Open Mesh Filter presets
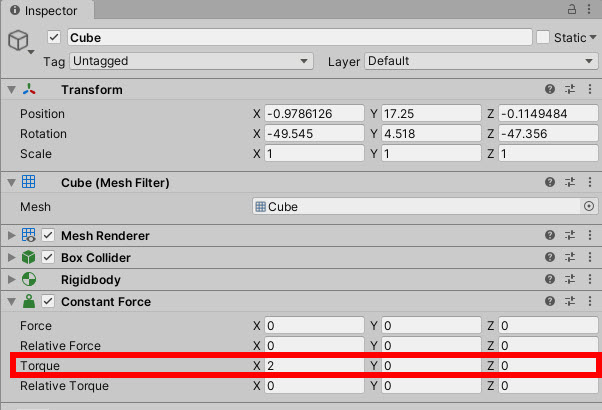Image resolution: width=602 pixels, height=410 pixels. point(570,182)
